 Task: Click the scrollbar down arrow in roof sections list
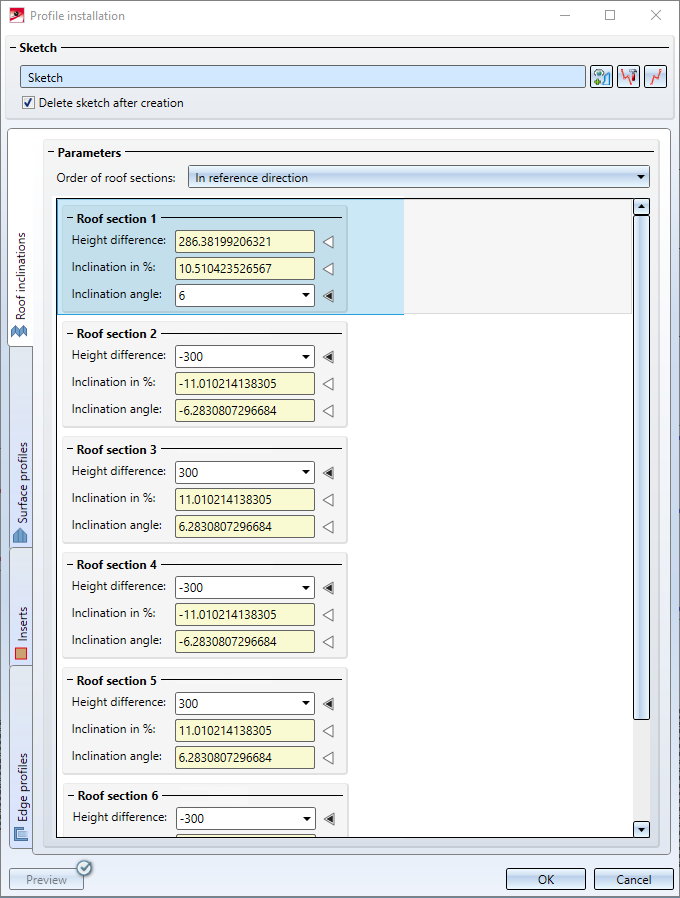click(641, 829)
